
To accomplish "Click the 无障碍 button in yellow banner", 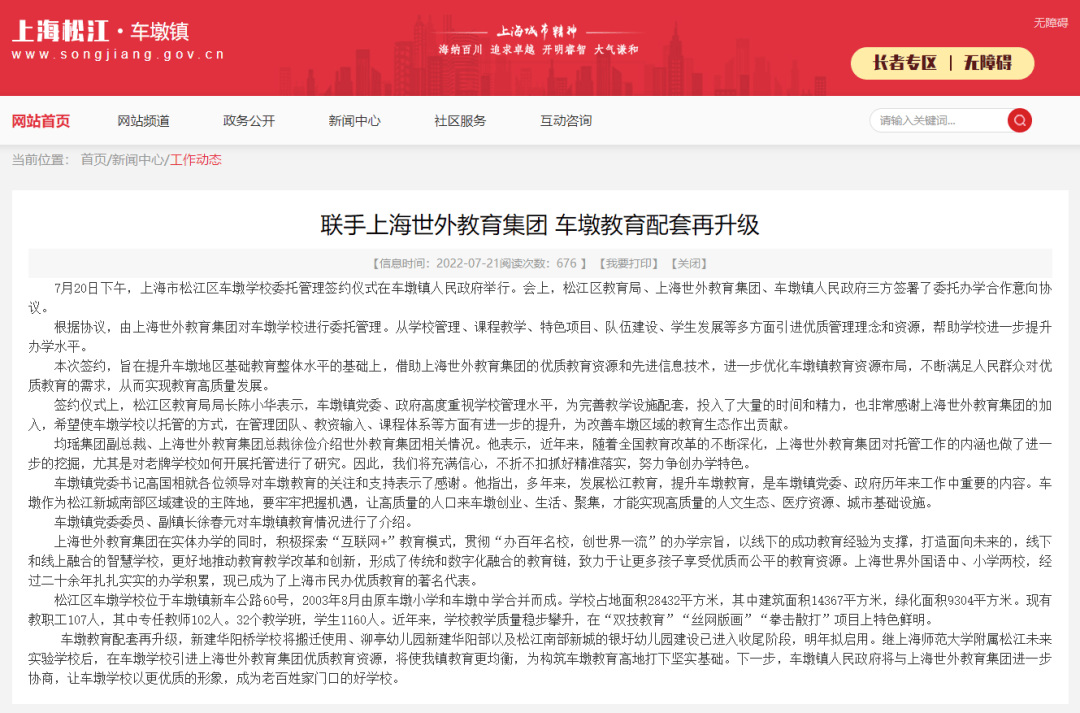I will click(x=988, y=63).
